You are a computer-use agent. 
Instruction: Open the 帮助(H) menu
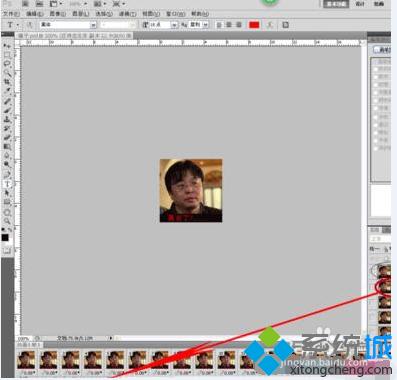[x=200, y=14]
